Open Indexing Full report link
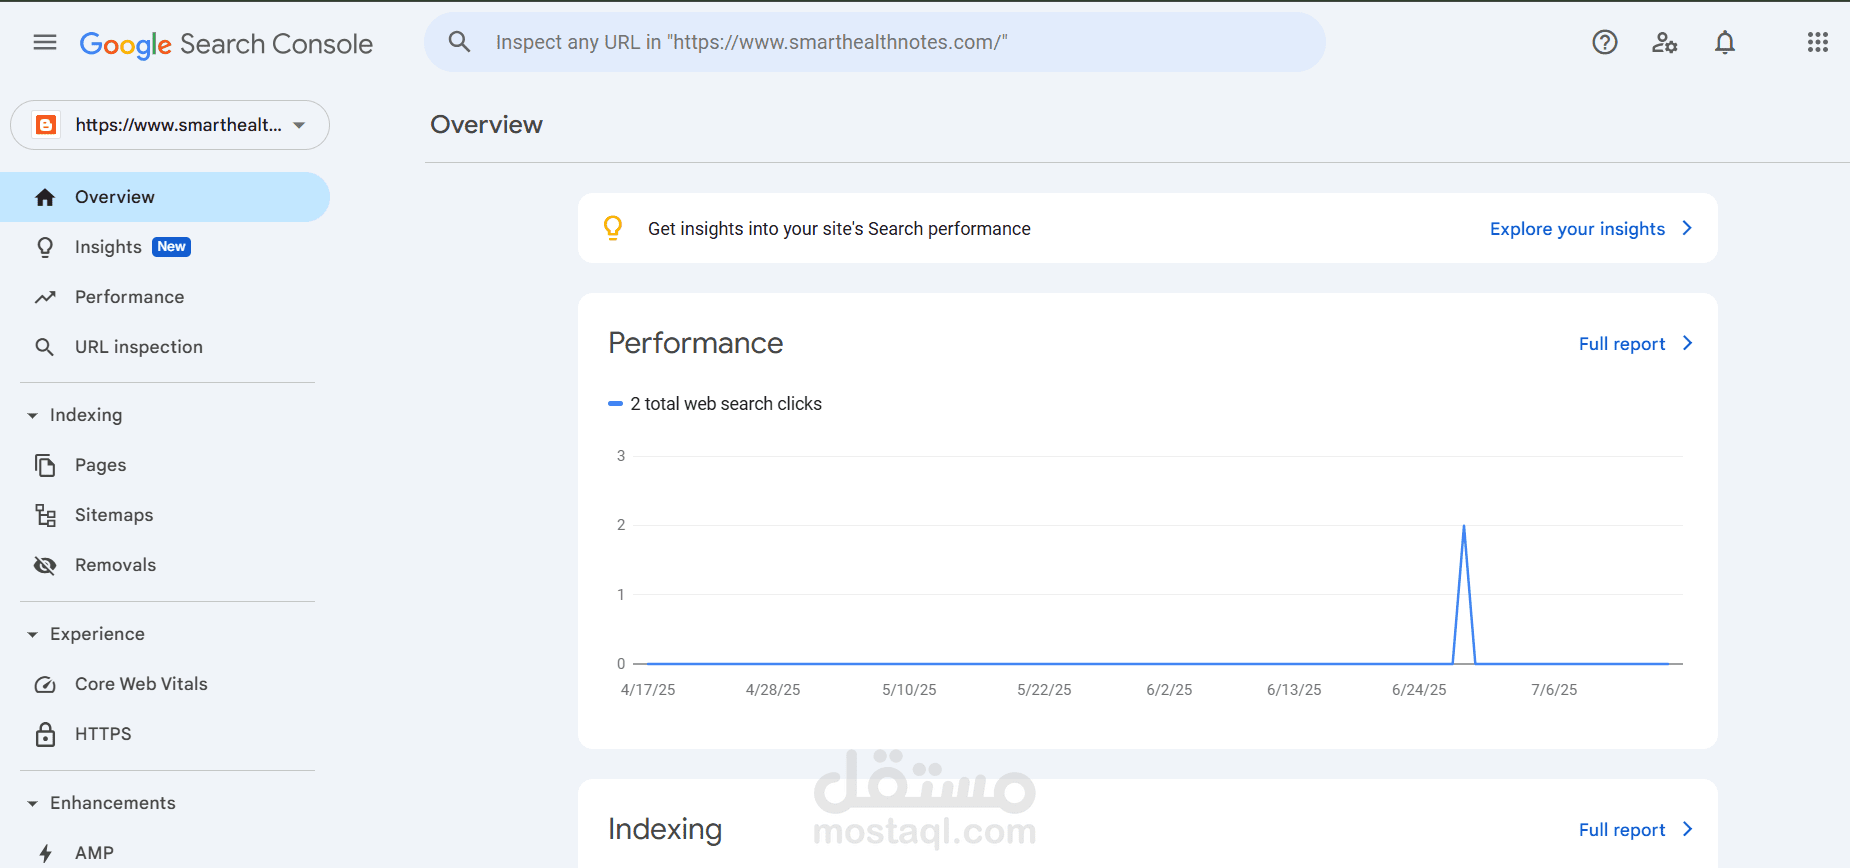Screen dimensions: 1850x868 [x=1622, y=830]
